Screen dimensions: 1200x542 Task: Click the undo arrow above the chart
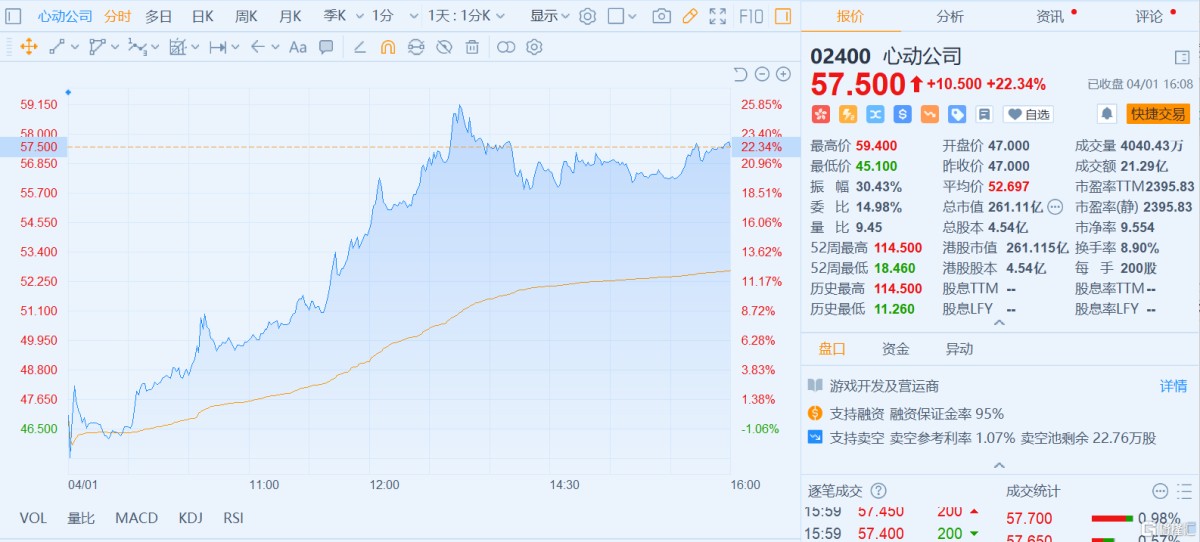(x=740, y=74)
